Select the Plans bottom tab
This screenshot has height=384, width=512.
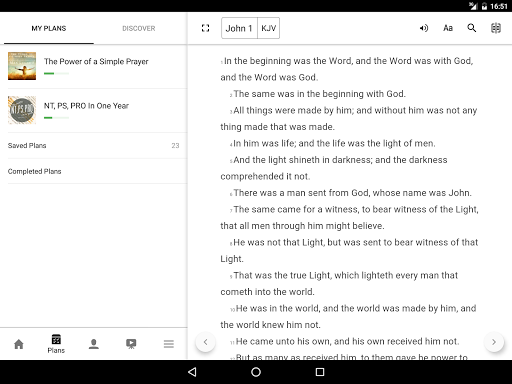click(56, 344)
